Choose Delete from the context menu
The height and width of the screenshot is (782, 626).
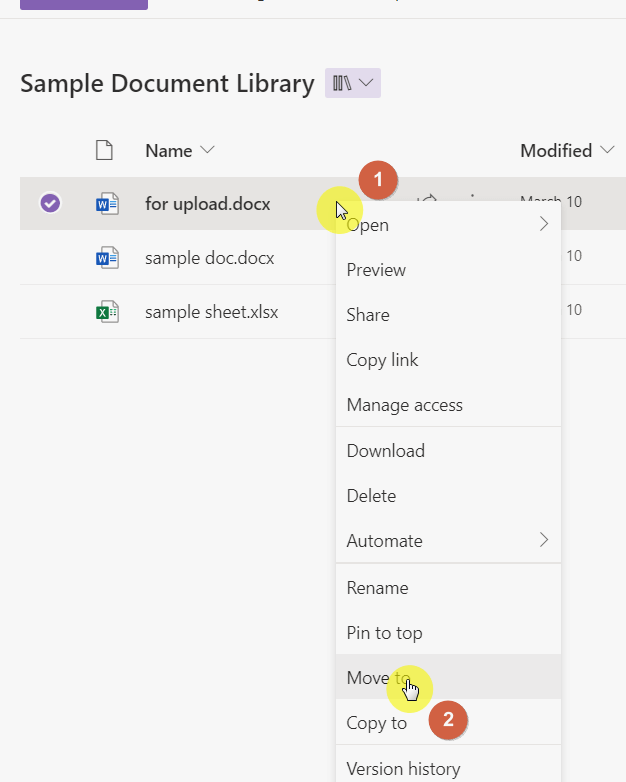pos(448,496)
